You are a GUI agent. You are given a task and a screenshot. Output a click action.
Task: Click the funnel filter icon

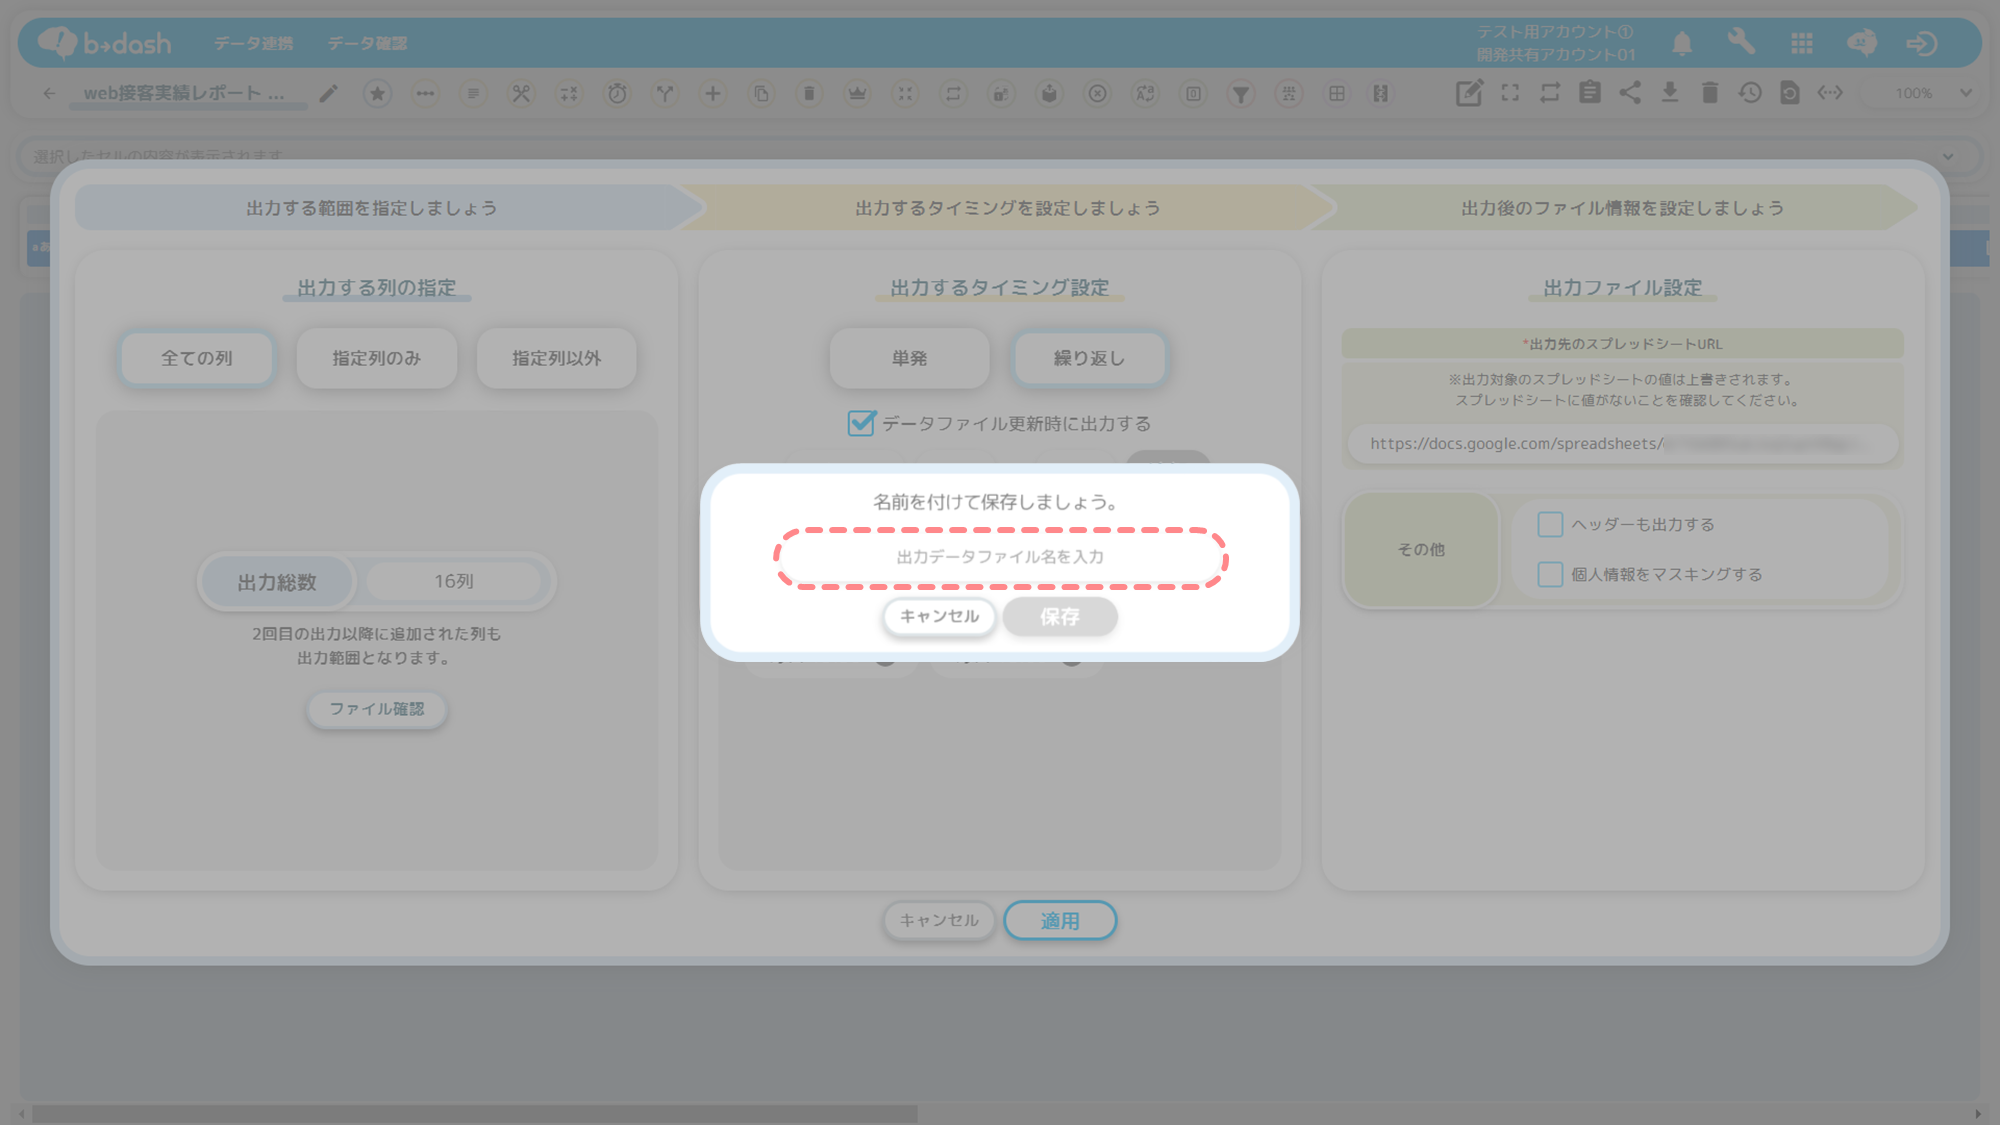click(x=1241, y=93)
